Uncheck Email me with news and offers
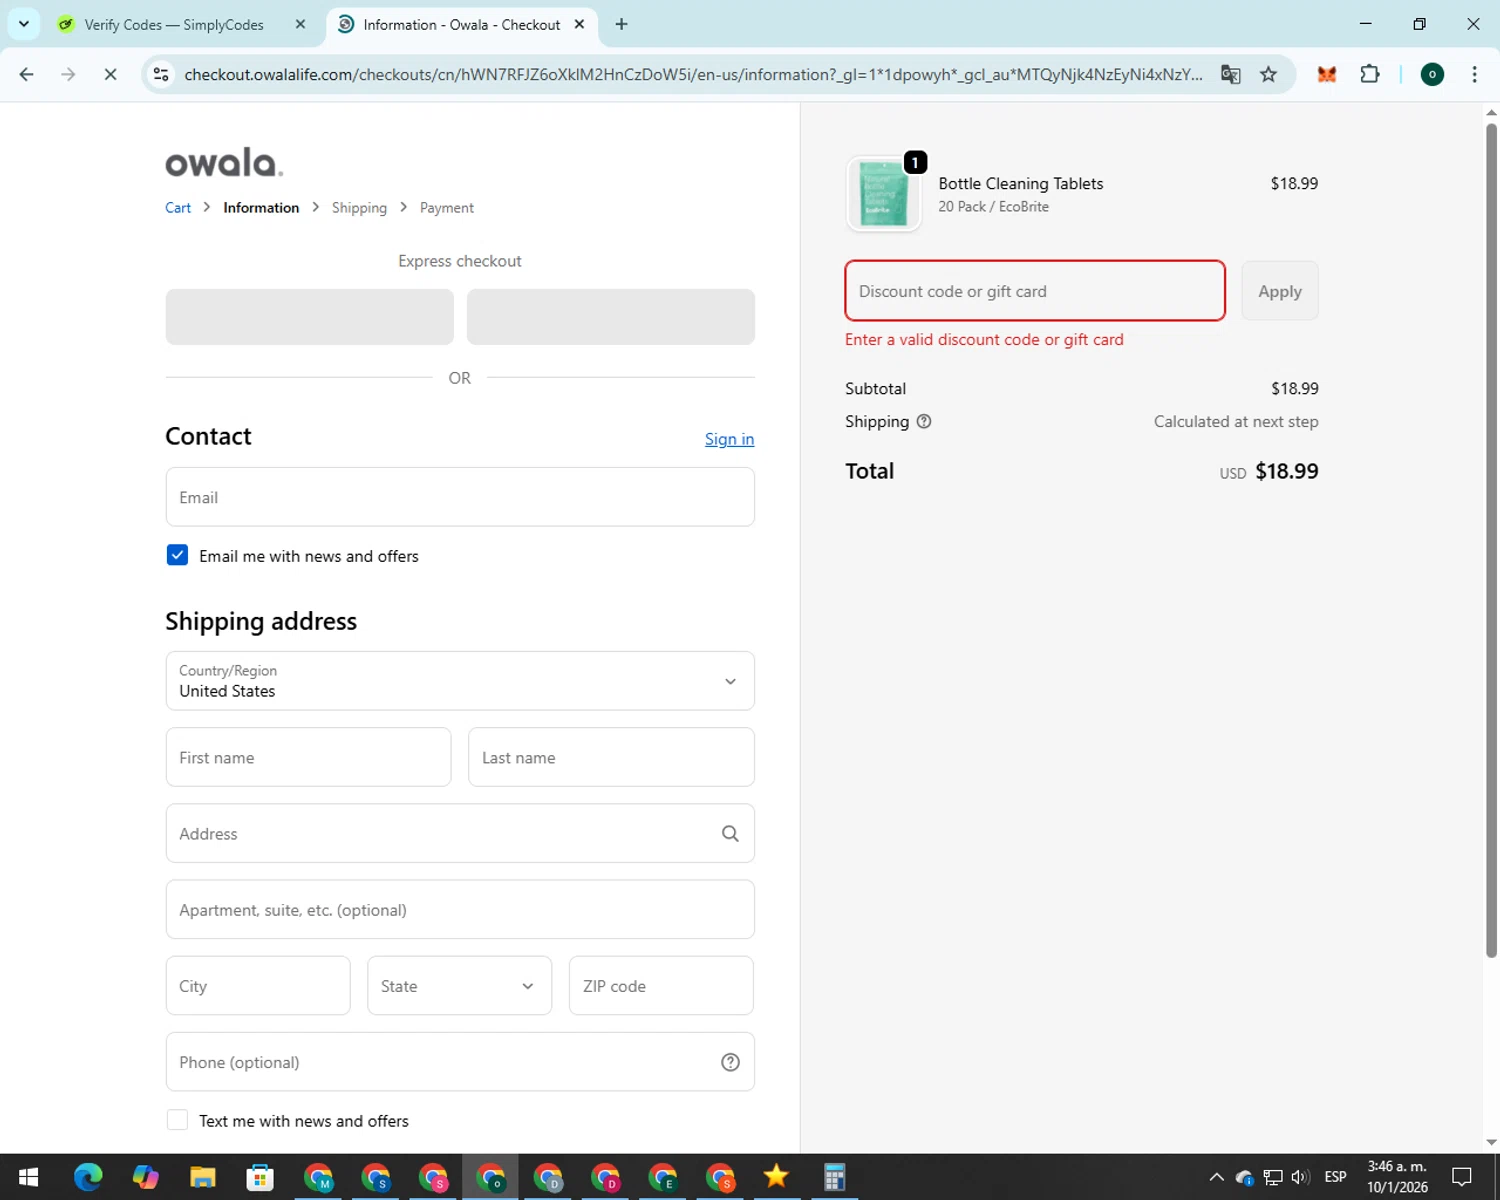Screen dimensions: 1500x1200 coord(177,555)
